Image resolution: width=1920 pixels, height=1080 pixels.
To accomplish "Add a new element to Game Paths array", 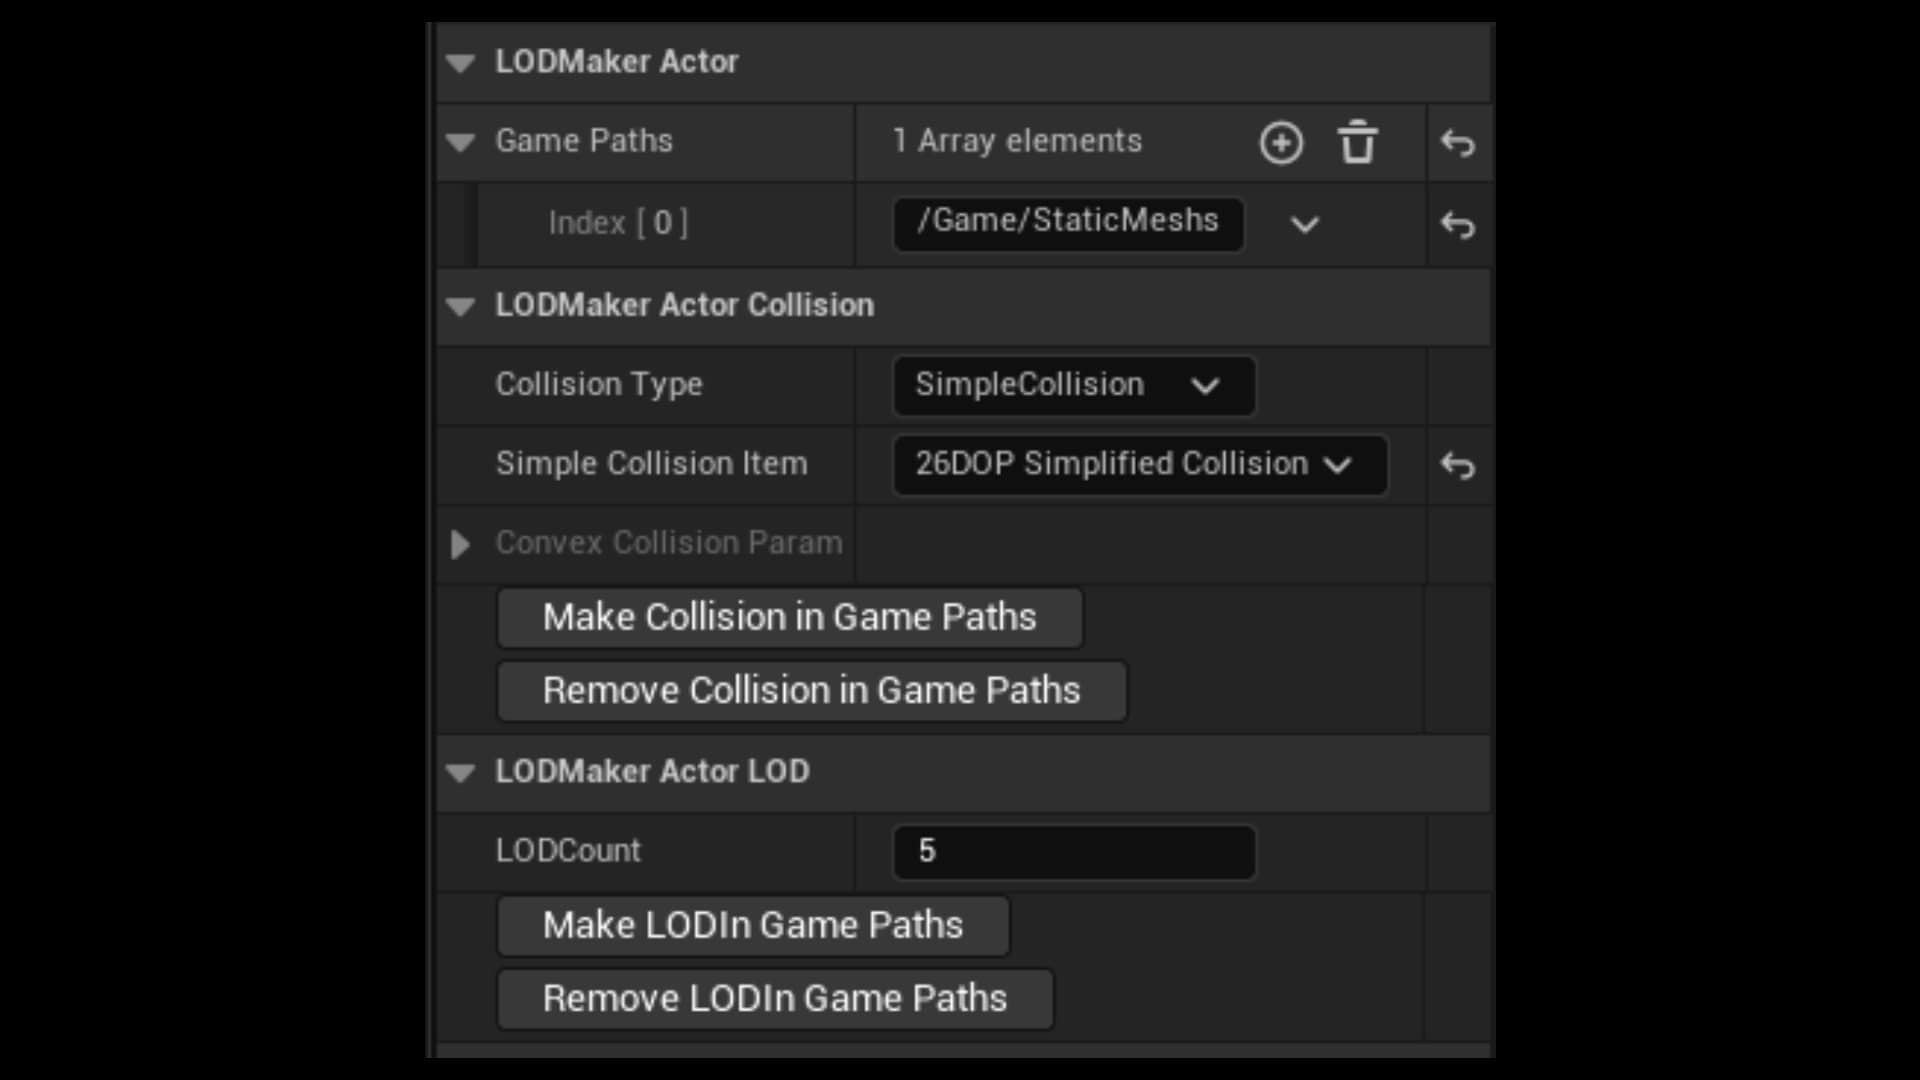I will (1281, 142).
